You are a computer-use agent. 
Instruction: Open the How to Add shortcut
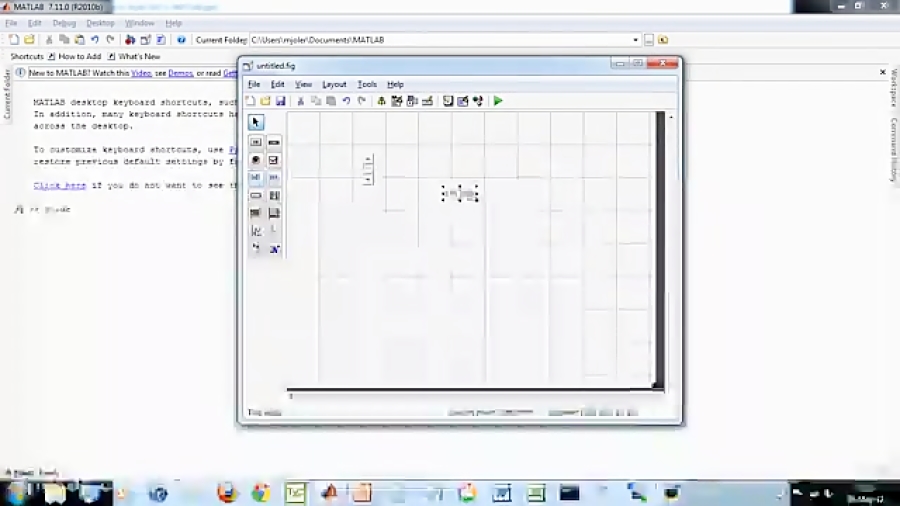click(x=75, y=56)
